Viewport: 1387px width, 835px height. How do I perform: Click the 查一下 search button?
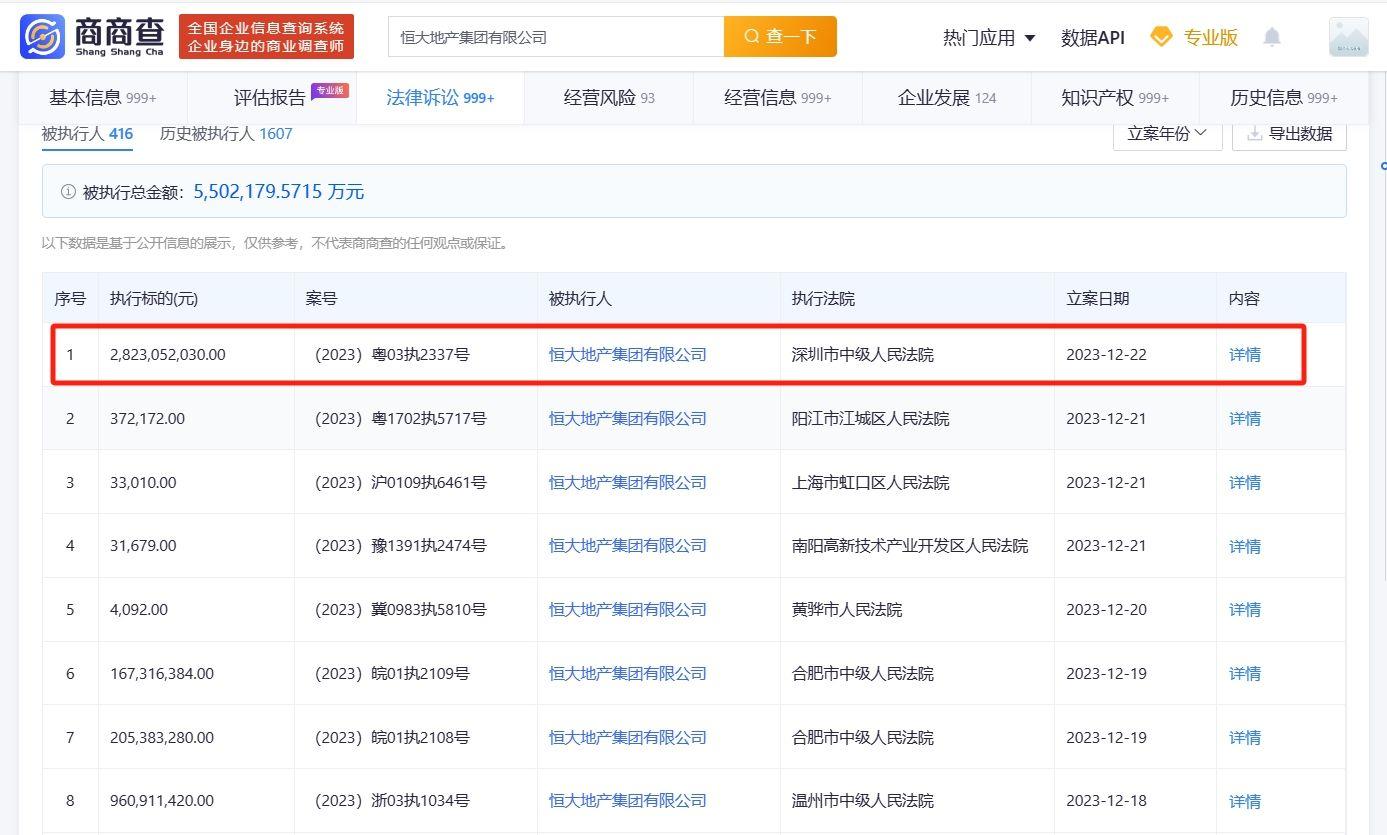click(x=780, y=37)
